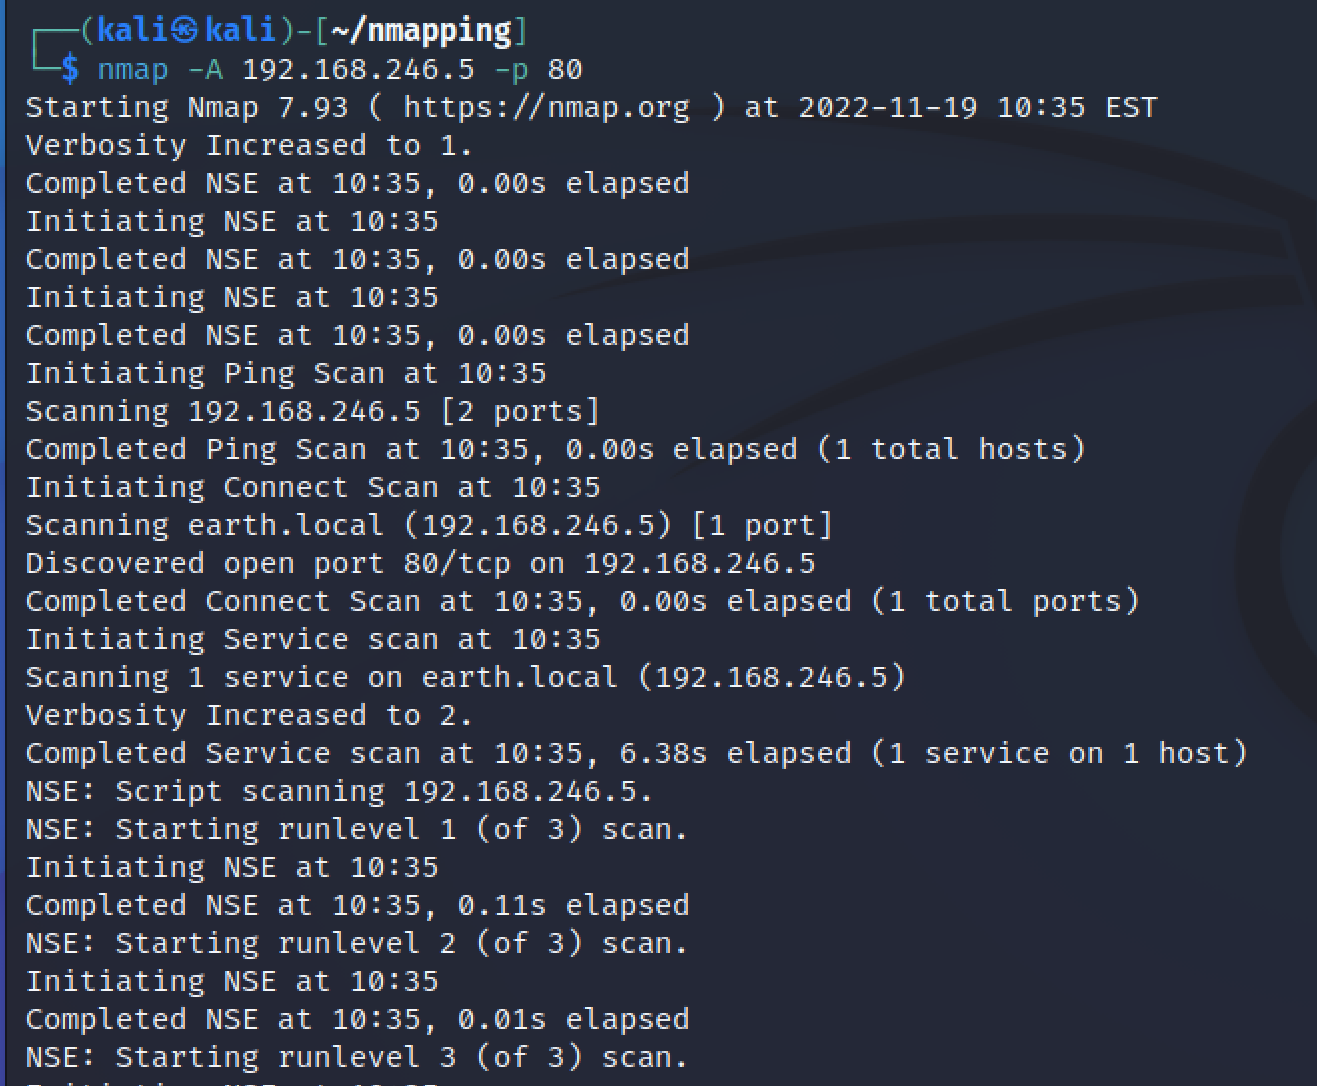Click the 'NSE: Script scanning' line

click(x=339, y=791)
